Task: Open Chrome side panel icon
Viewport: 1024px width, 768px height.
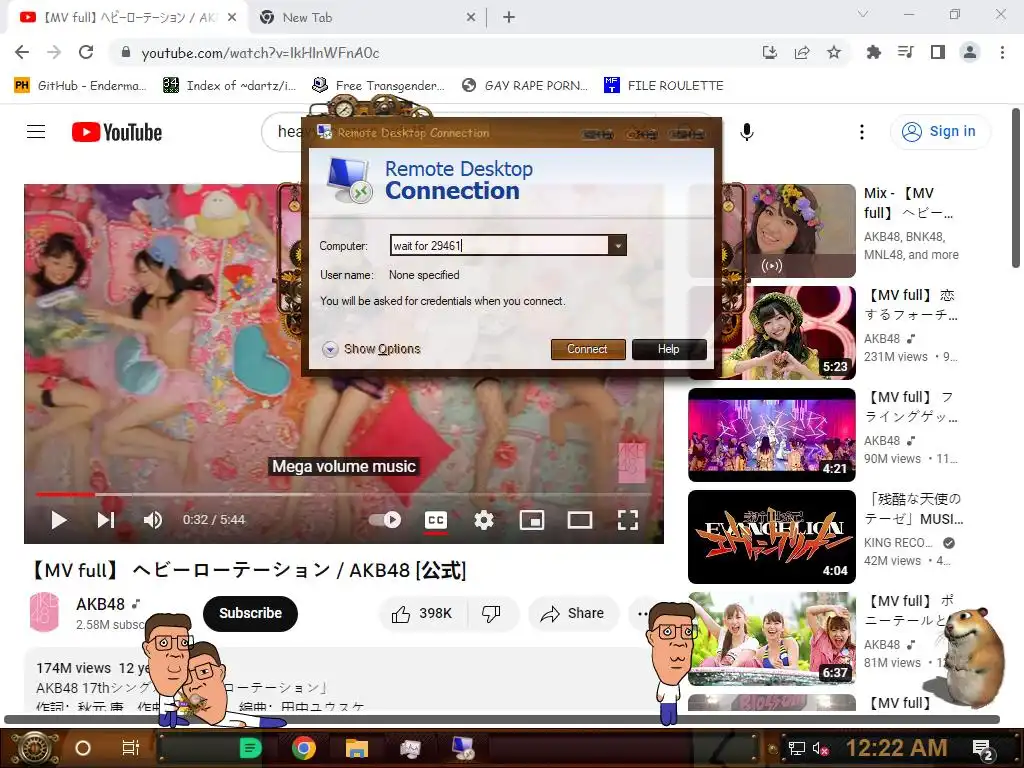Action: coord(938,52)
